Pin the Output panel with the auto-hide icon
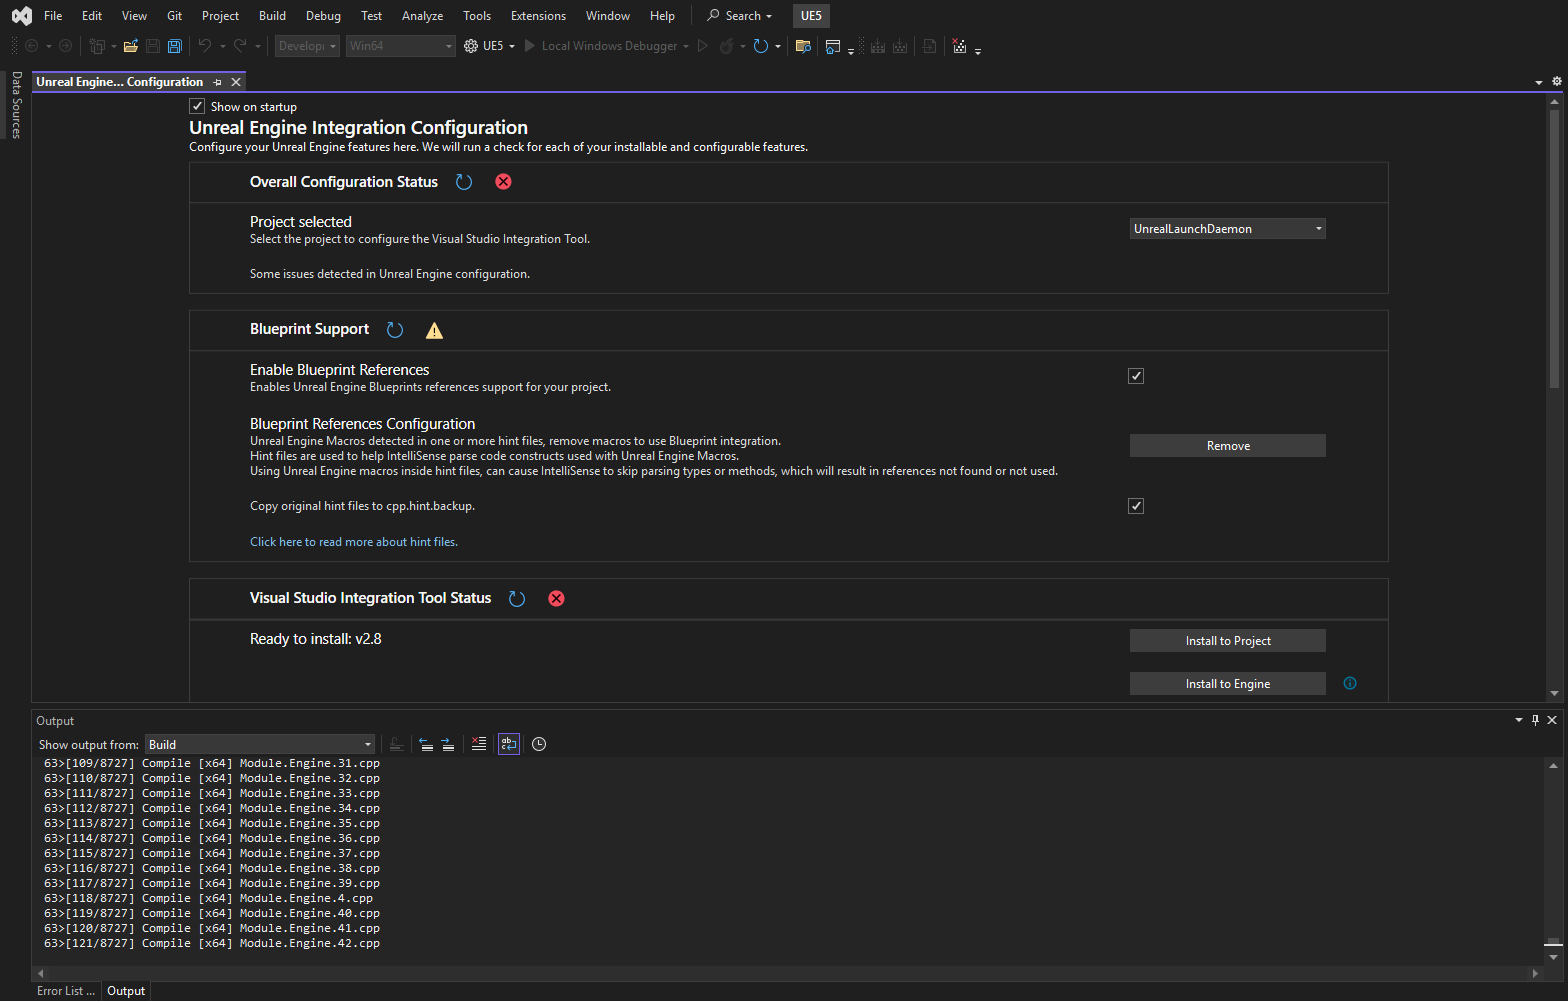This screenshot has height=1001, width=1568. 1536,720
